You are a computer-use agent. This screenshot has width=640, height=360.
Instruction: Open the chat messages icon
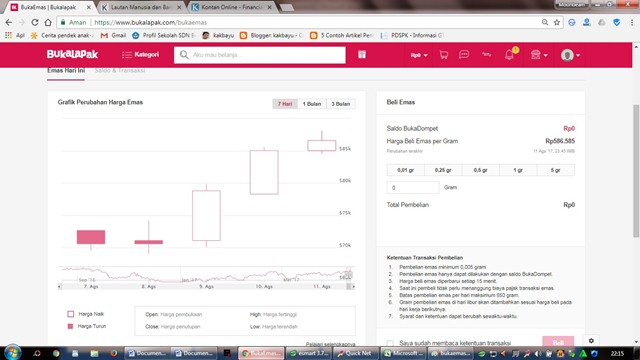[x=464, y=54]
